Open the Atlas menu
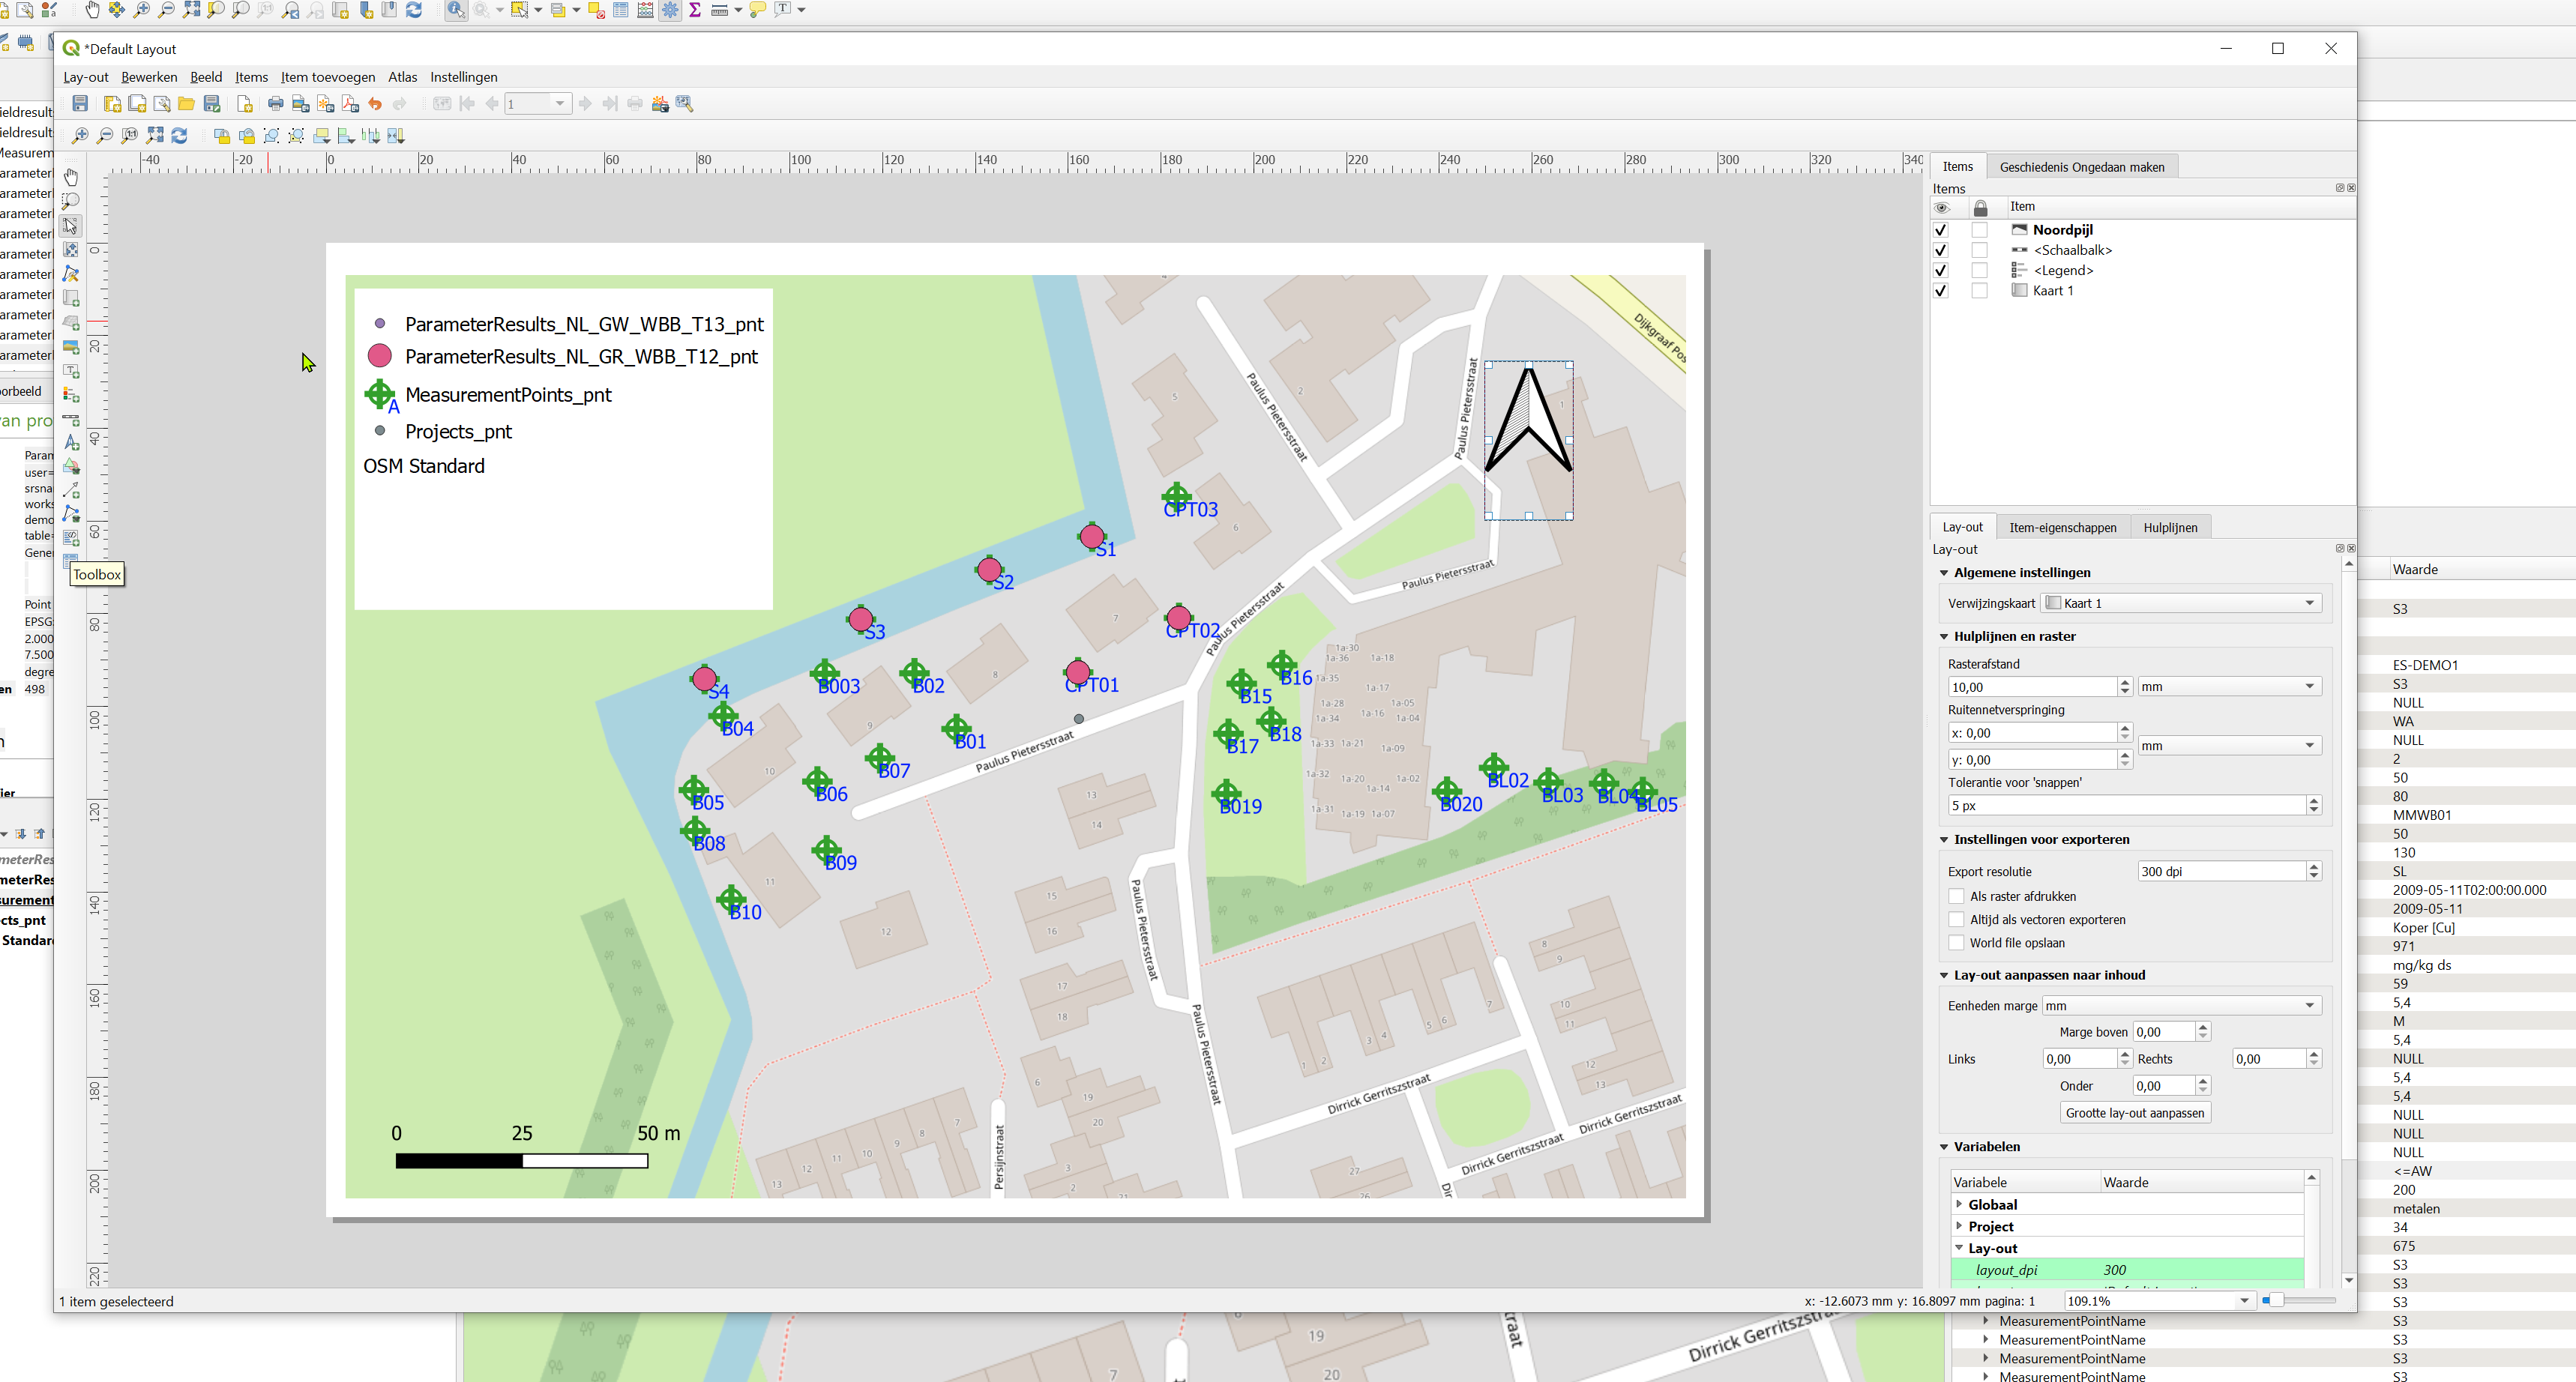This screenshot has height=1382, width=2576. coord(402,77)
